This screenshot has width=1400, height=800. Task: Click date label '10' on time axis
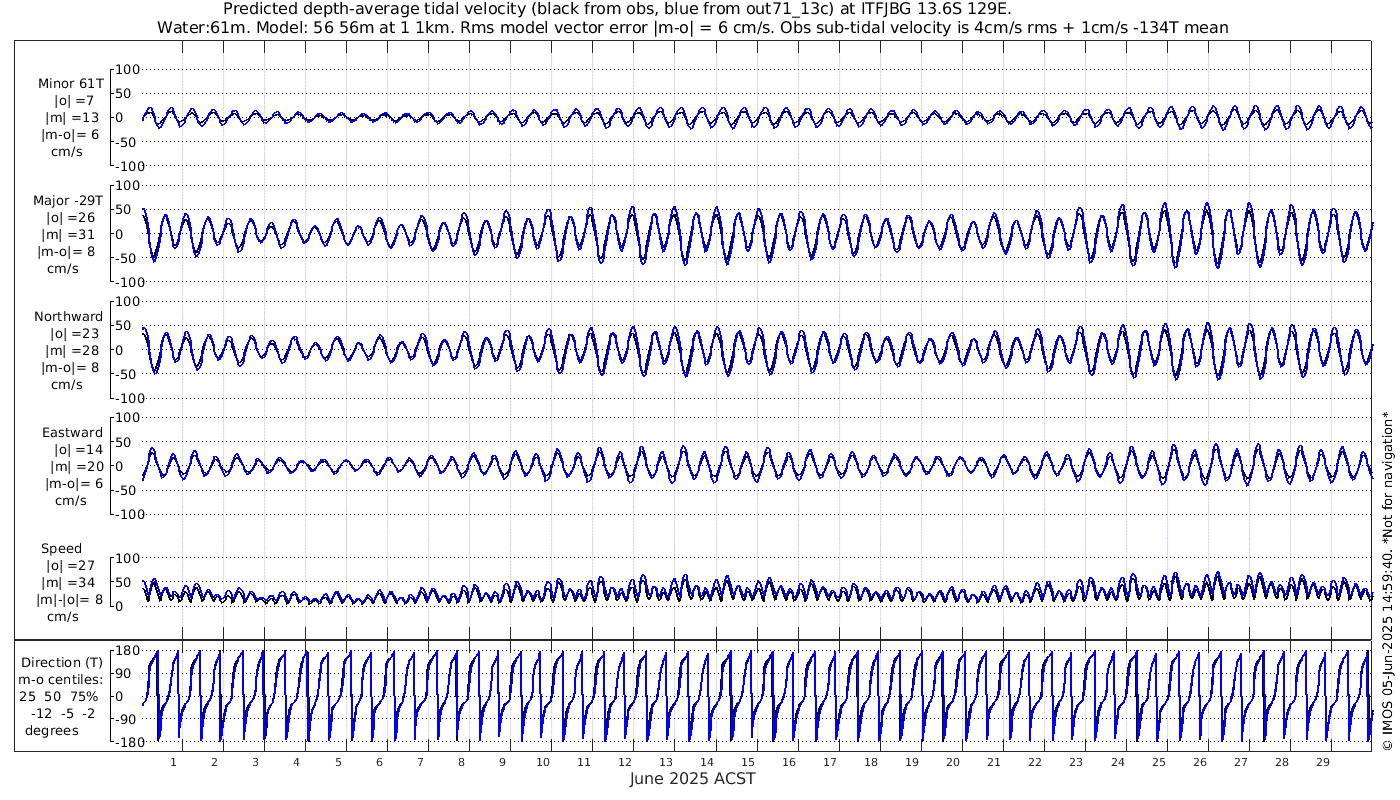point(543,762)
